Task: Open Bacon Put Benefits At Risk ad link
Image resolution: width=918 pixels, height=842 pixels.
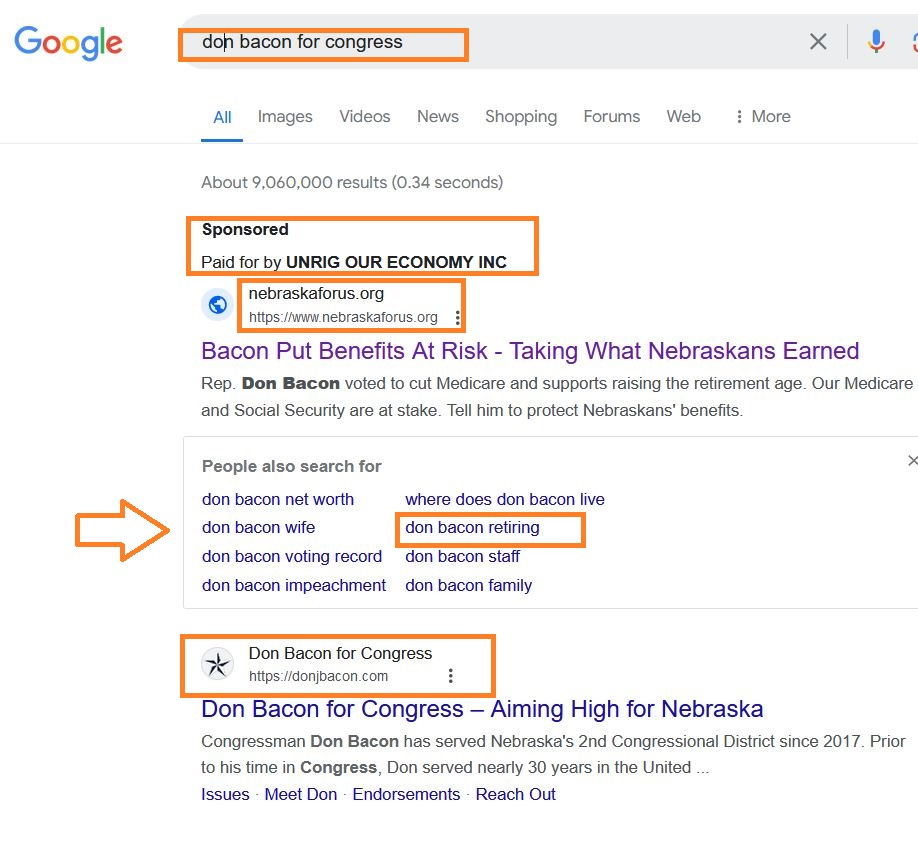Action: [530, 351]
